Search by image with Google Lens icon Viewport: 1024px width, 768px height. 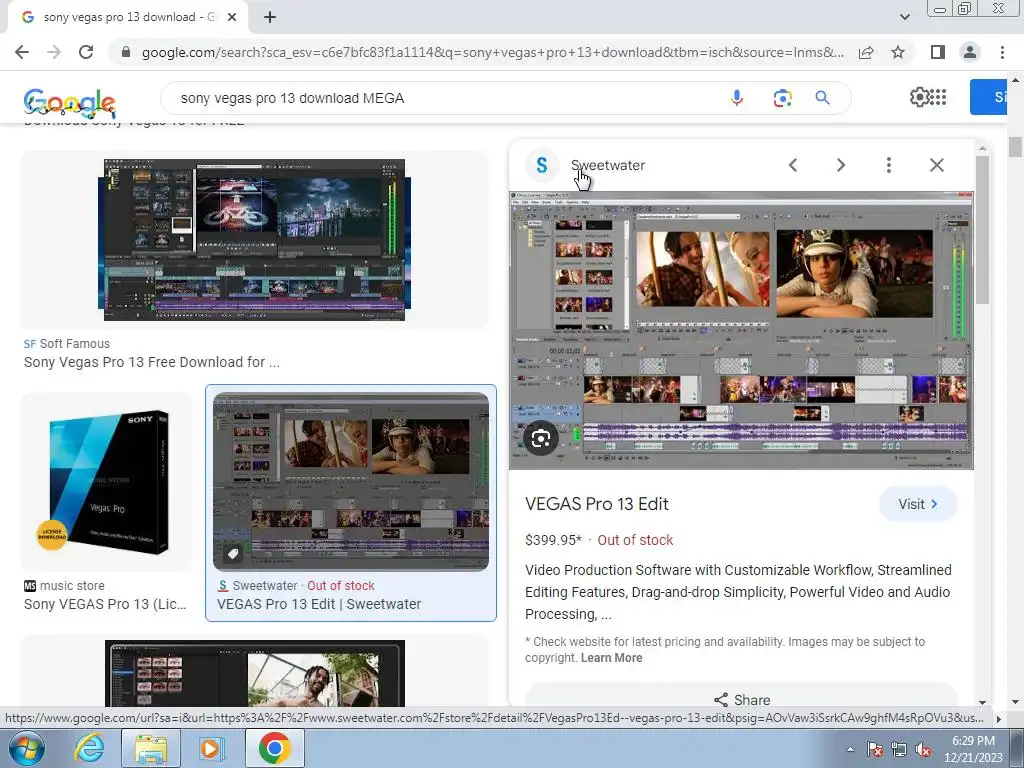[782, 98]
